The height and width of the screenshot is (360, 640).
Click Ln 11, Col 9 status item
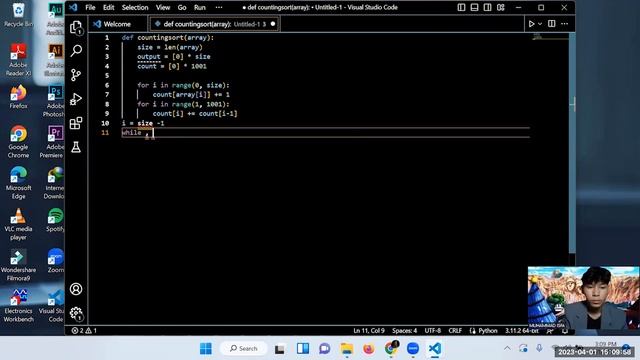(x=369, y=331)
